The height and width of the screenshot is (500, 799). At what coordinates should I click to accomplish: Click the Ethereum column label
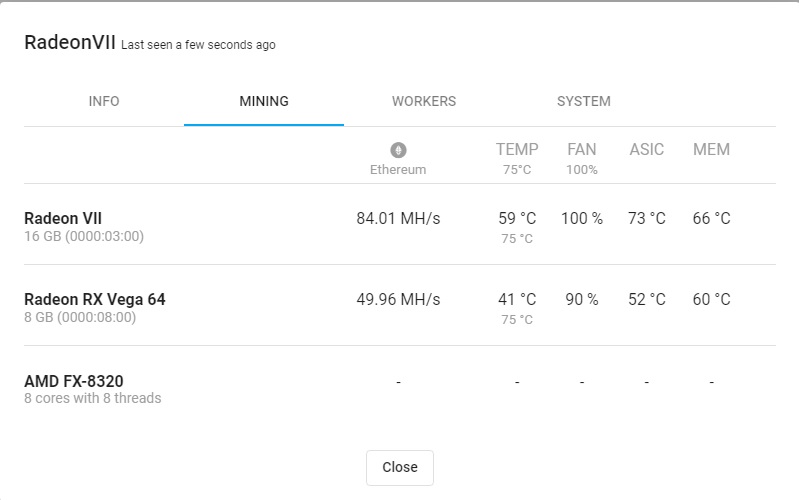[x=398, y=170]
